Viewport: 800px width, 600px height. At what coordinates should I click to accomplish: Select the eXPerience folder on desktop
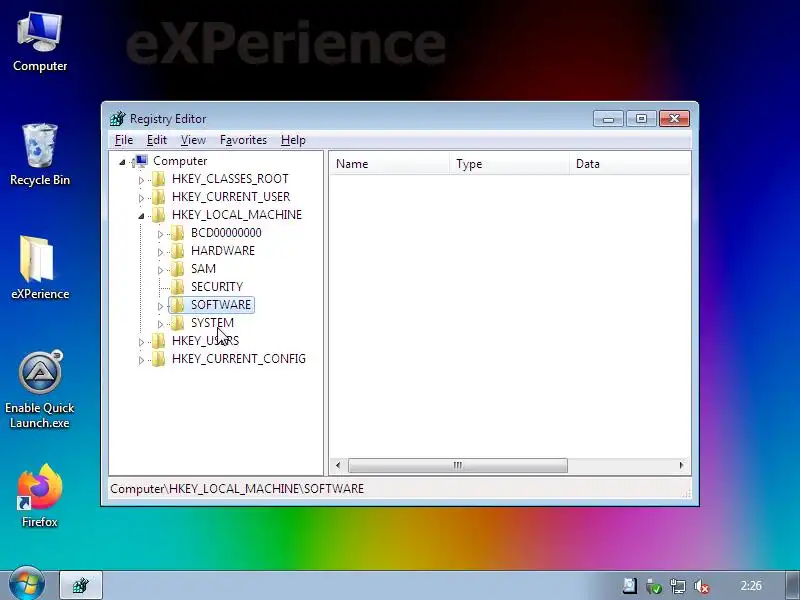click(x=40, y=267)
